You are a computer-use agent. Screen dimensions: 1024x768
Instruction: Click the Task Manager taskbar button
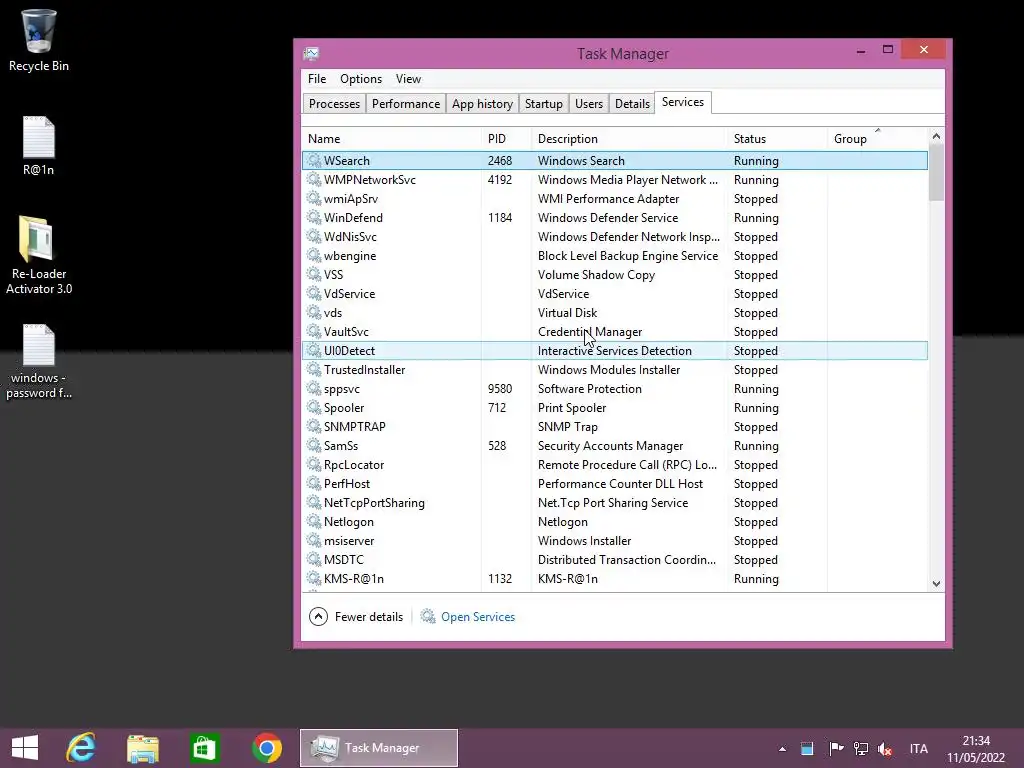pos(379,748)
